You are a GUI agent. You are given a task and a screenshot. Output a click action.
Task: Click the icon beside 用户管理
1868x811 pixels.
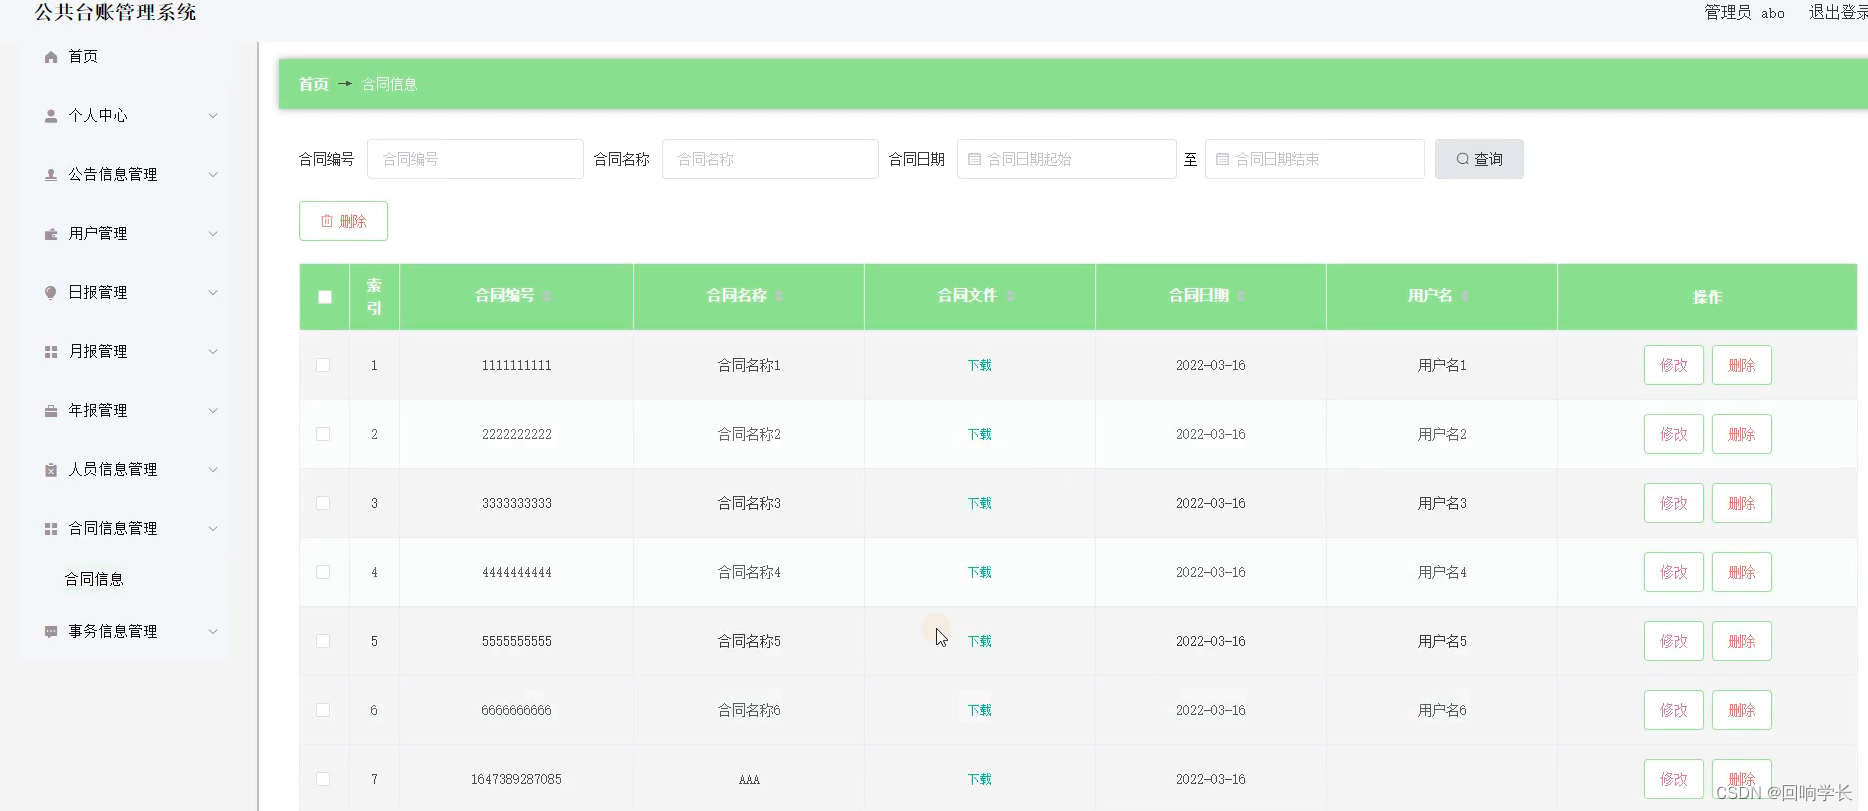[51, 234]
